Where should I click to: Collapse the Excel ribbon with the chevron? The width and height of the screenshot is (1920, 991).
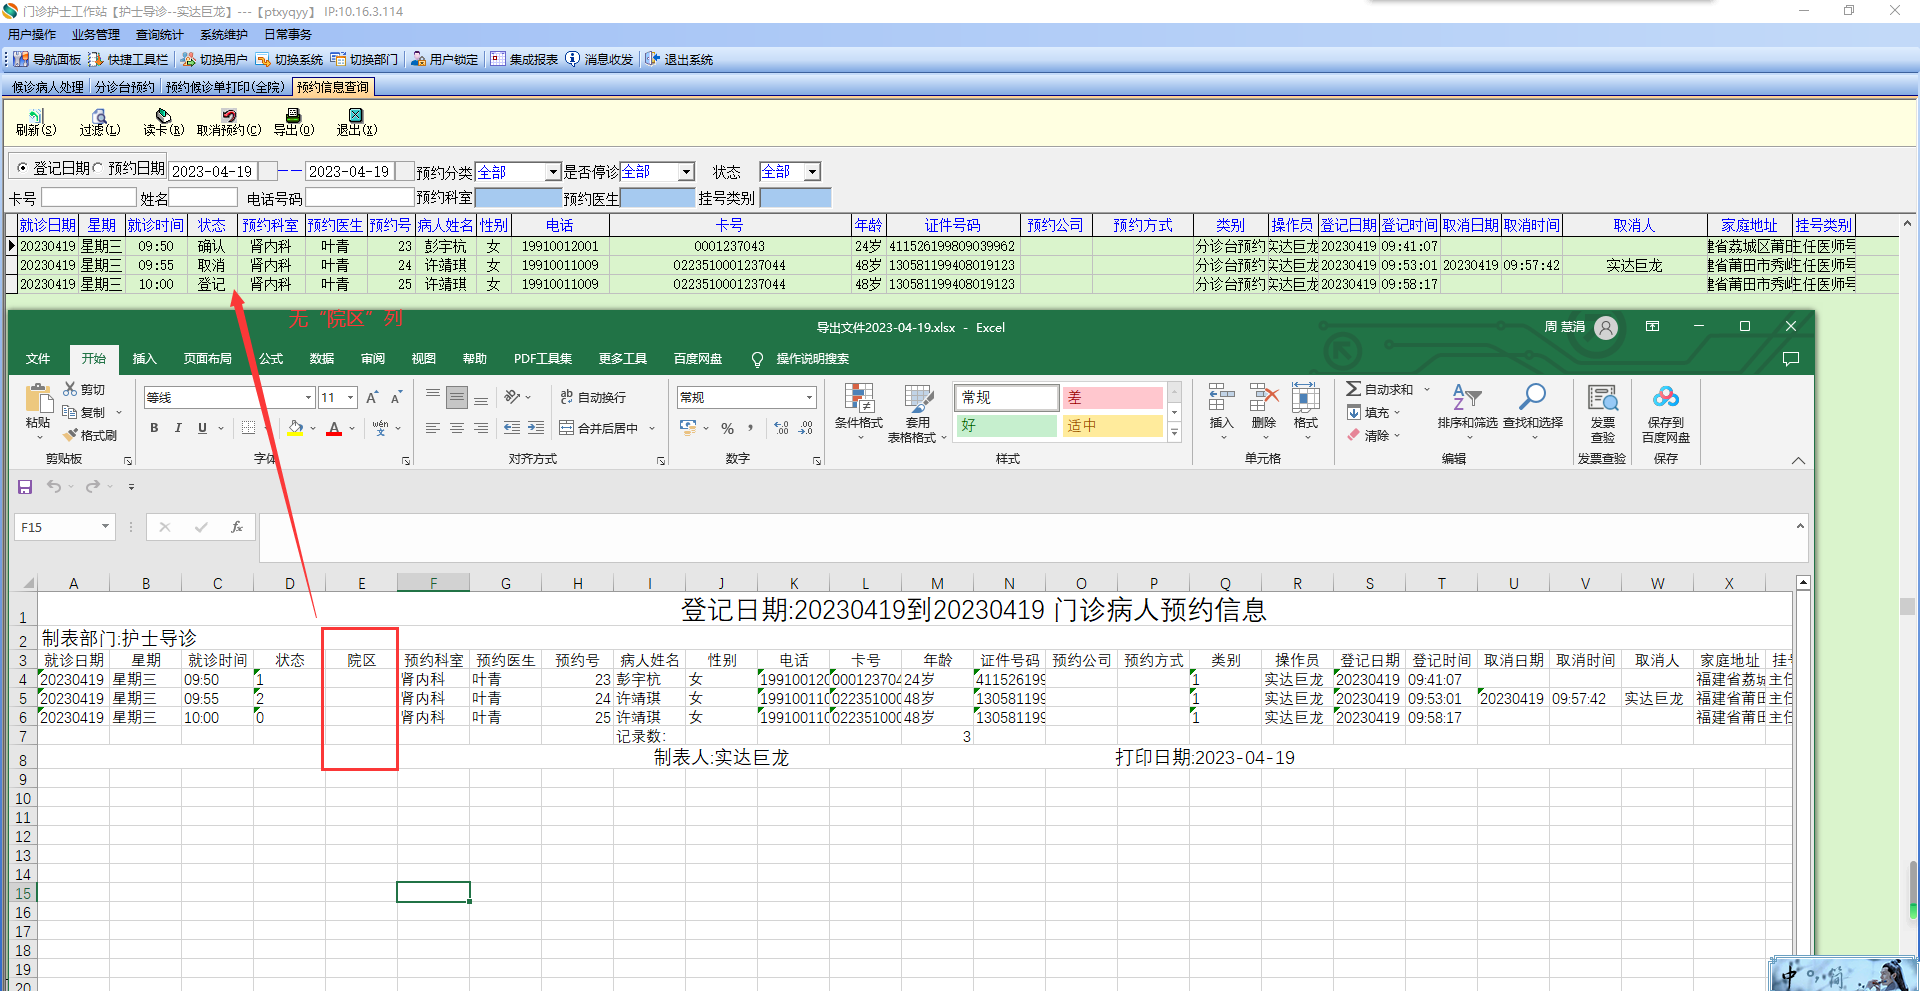tap(1798, 460)
